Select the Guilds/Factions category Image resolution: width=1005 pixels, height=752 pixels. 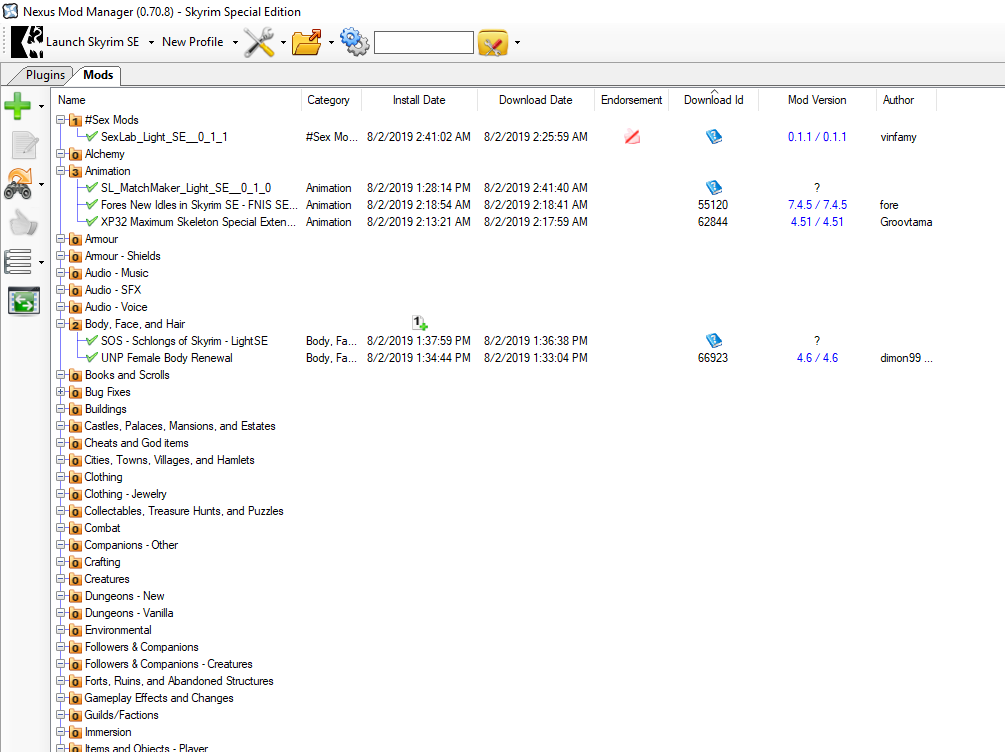coord(122,715)
